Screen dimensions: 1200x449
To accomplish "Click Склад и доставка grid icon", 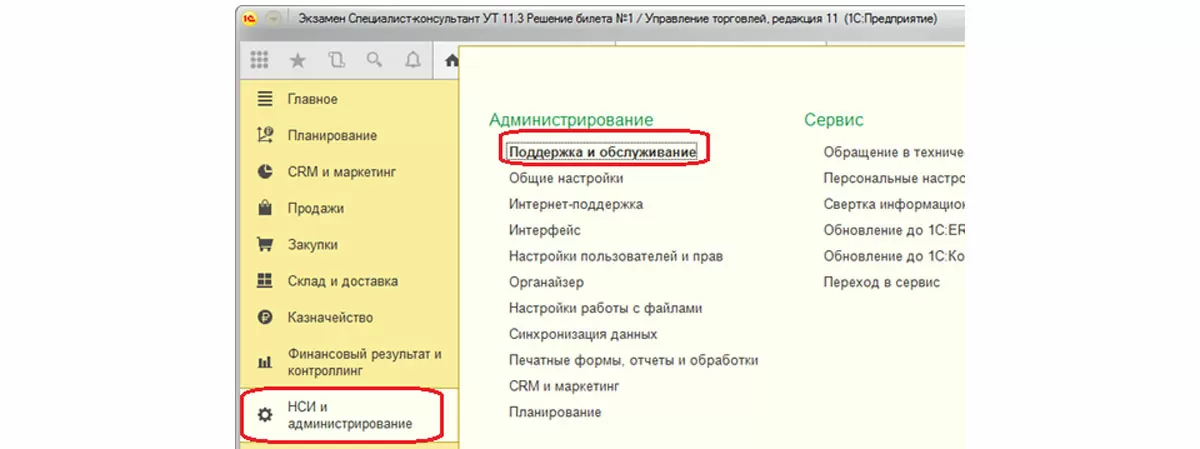I will [x=265, y=281].
